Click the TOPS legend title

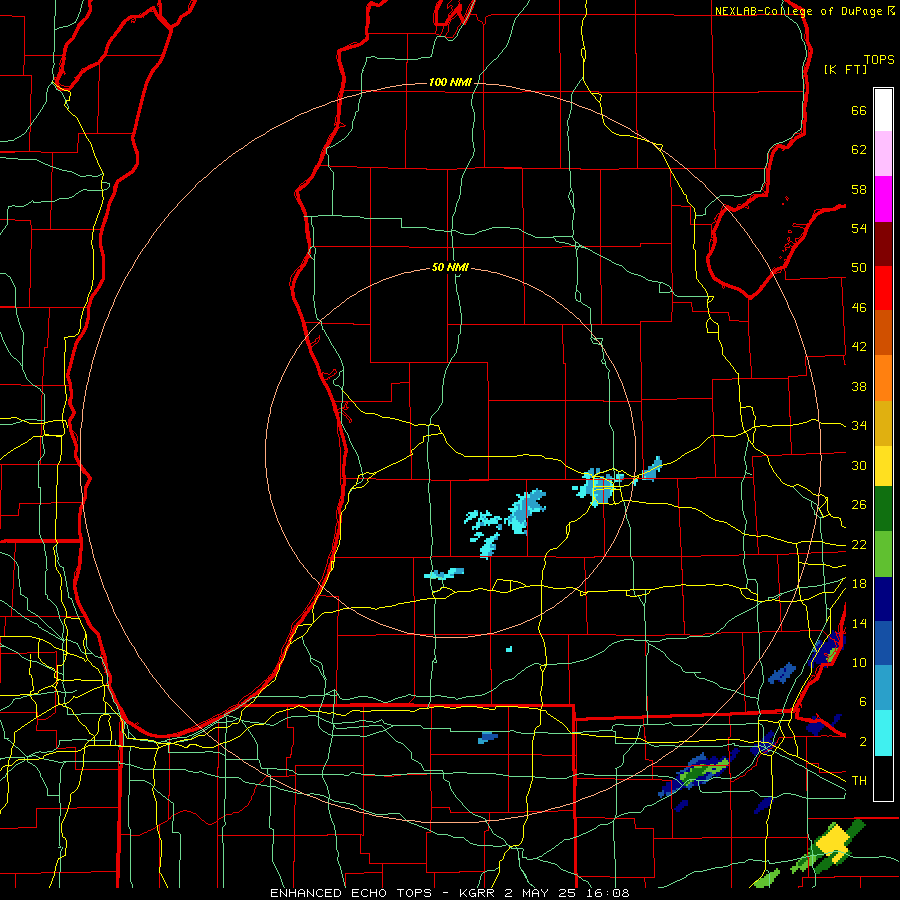click(x=879, y=59)
